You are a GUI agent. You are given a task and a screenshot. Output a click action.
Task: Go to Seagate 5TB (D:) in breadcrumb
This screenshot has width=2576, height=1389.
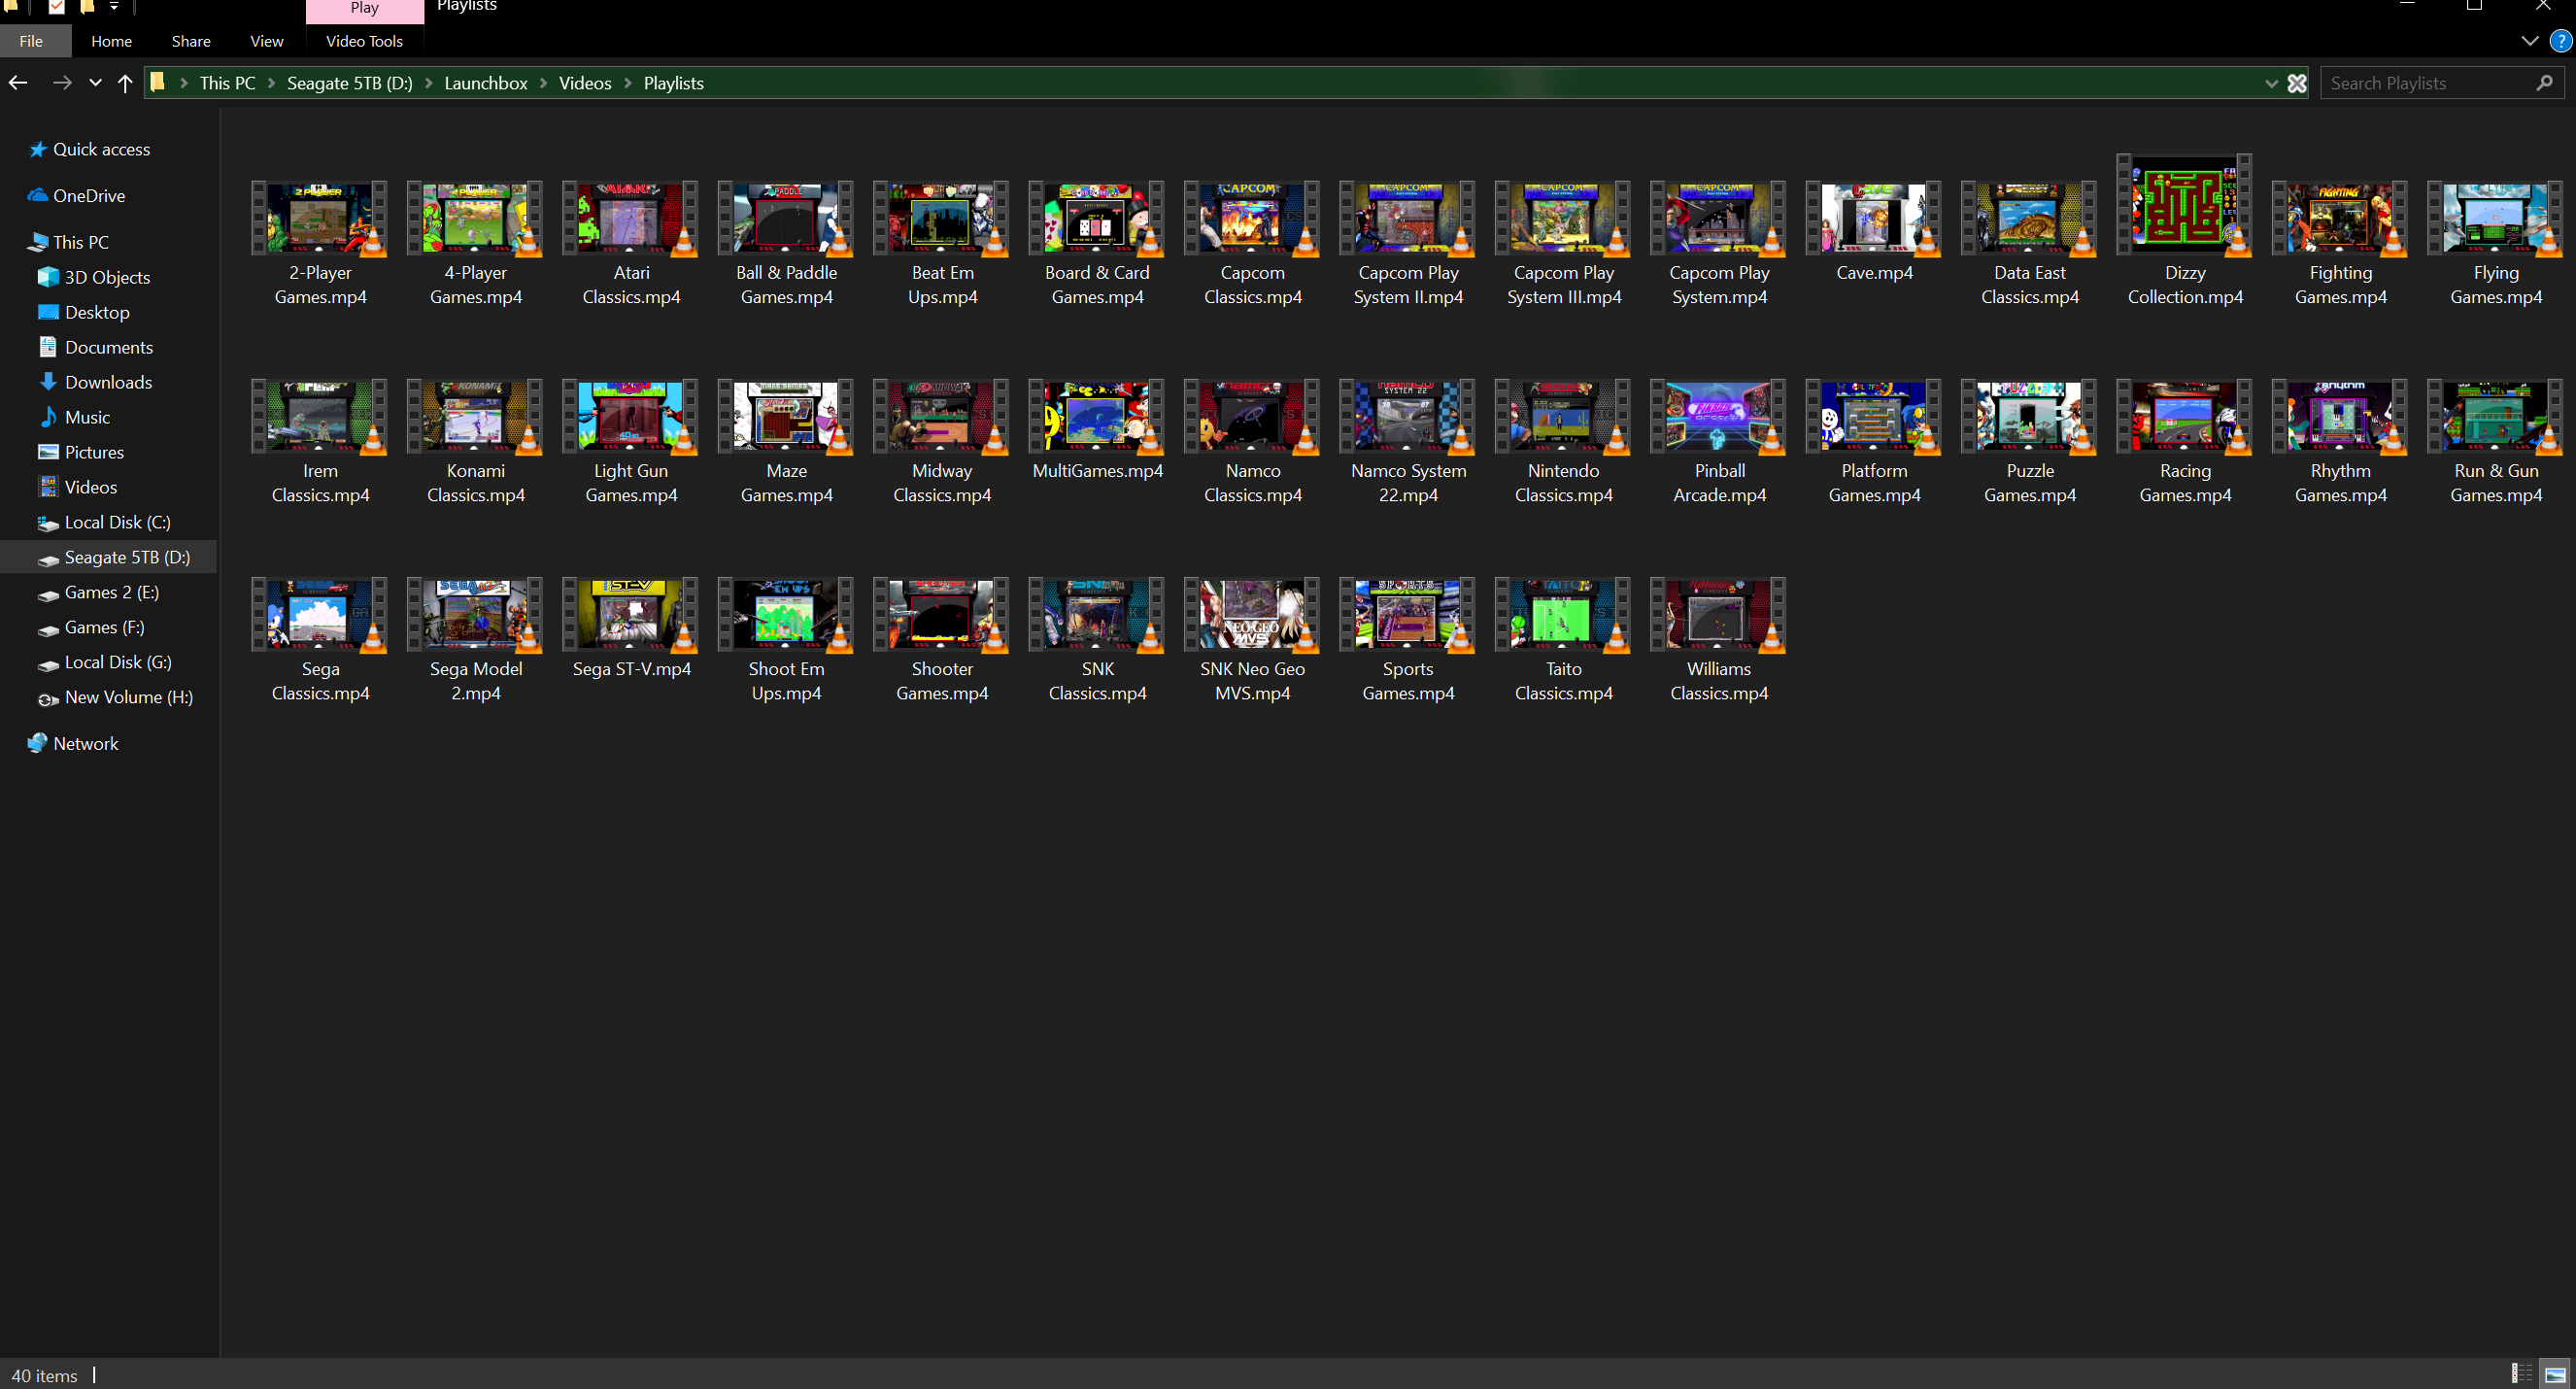(x=349, y=83)
